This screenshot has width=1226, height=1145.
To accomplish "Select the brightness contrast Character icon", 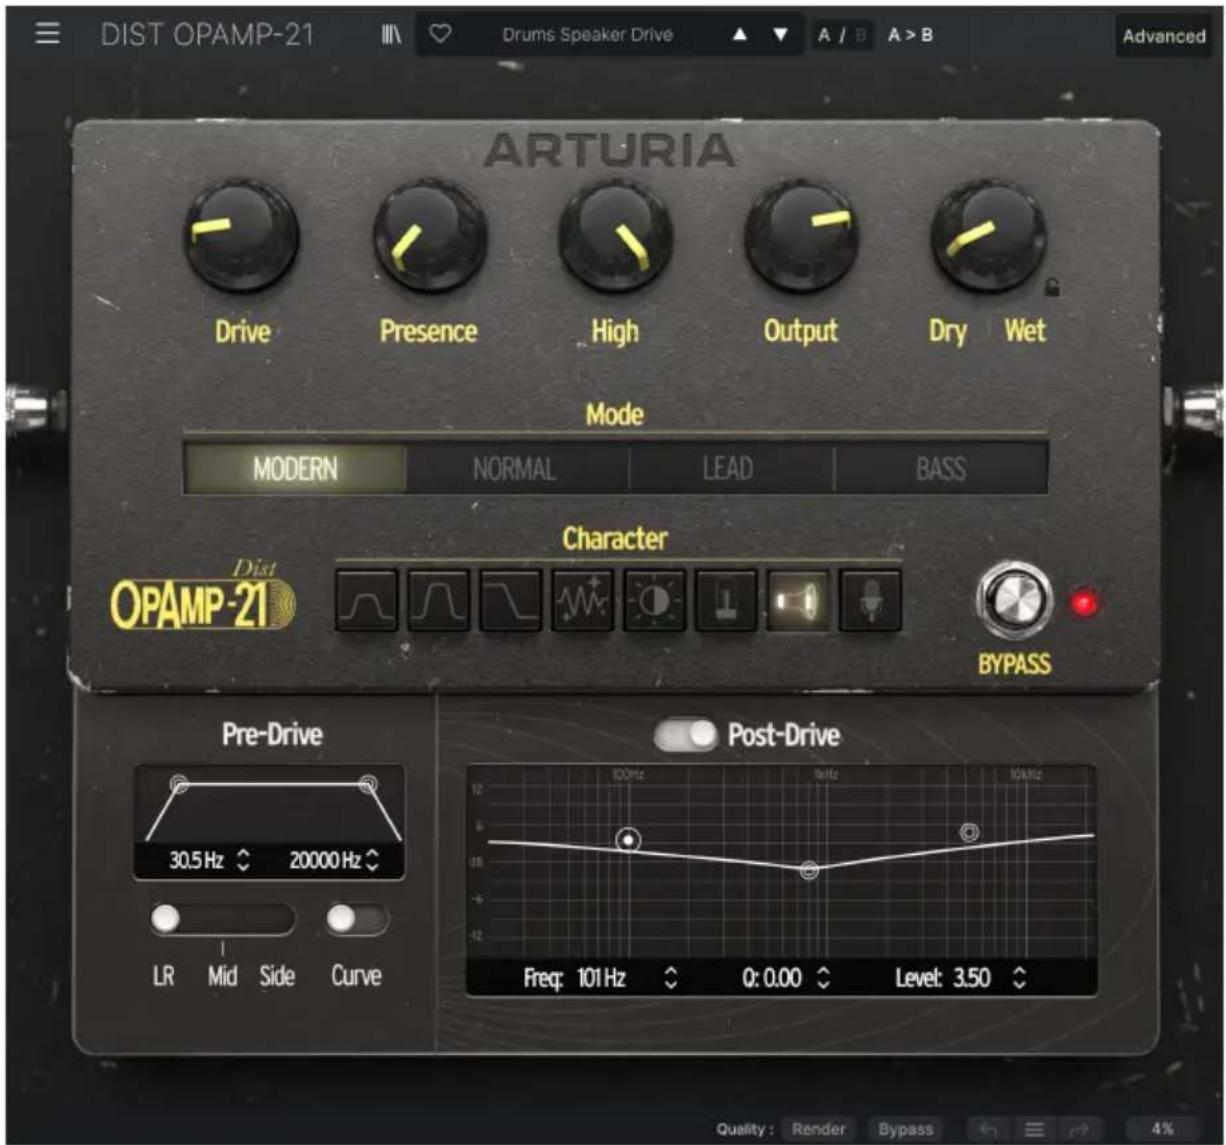I will tap(655, 601).
